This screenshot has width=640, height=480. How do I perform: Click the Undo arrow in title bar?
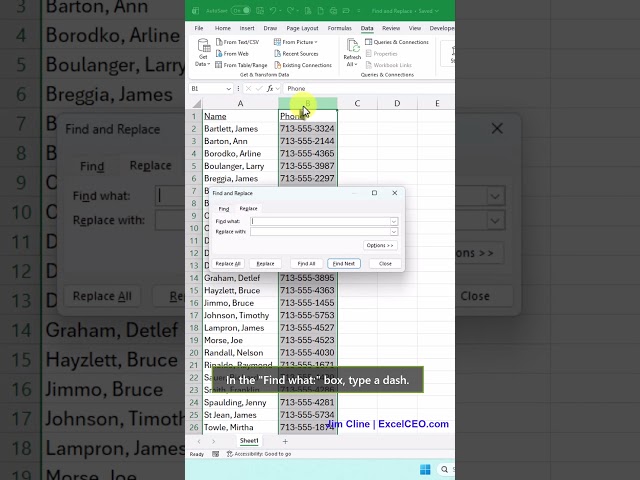coord(273,11)
